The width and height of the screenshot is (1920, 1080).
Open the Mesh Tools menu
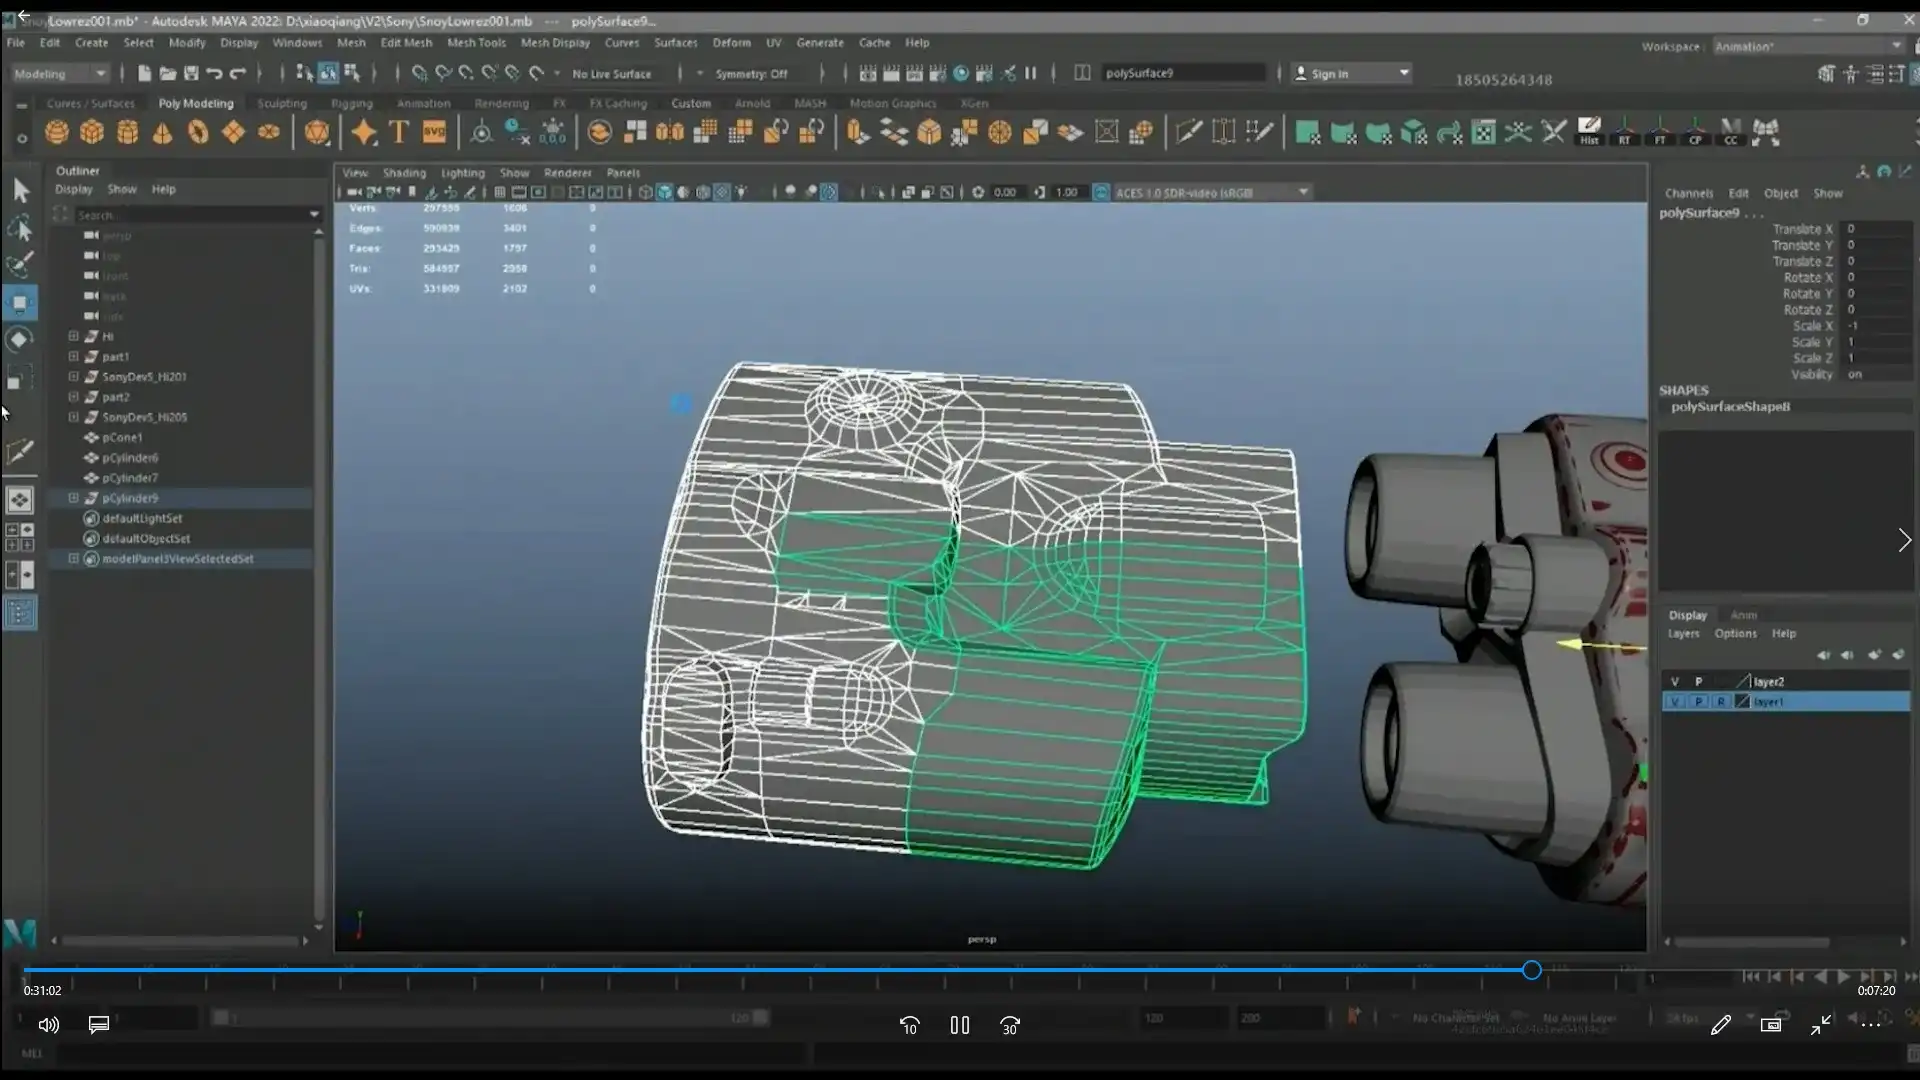[x=476, y=43]
